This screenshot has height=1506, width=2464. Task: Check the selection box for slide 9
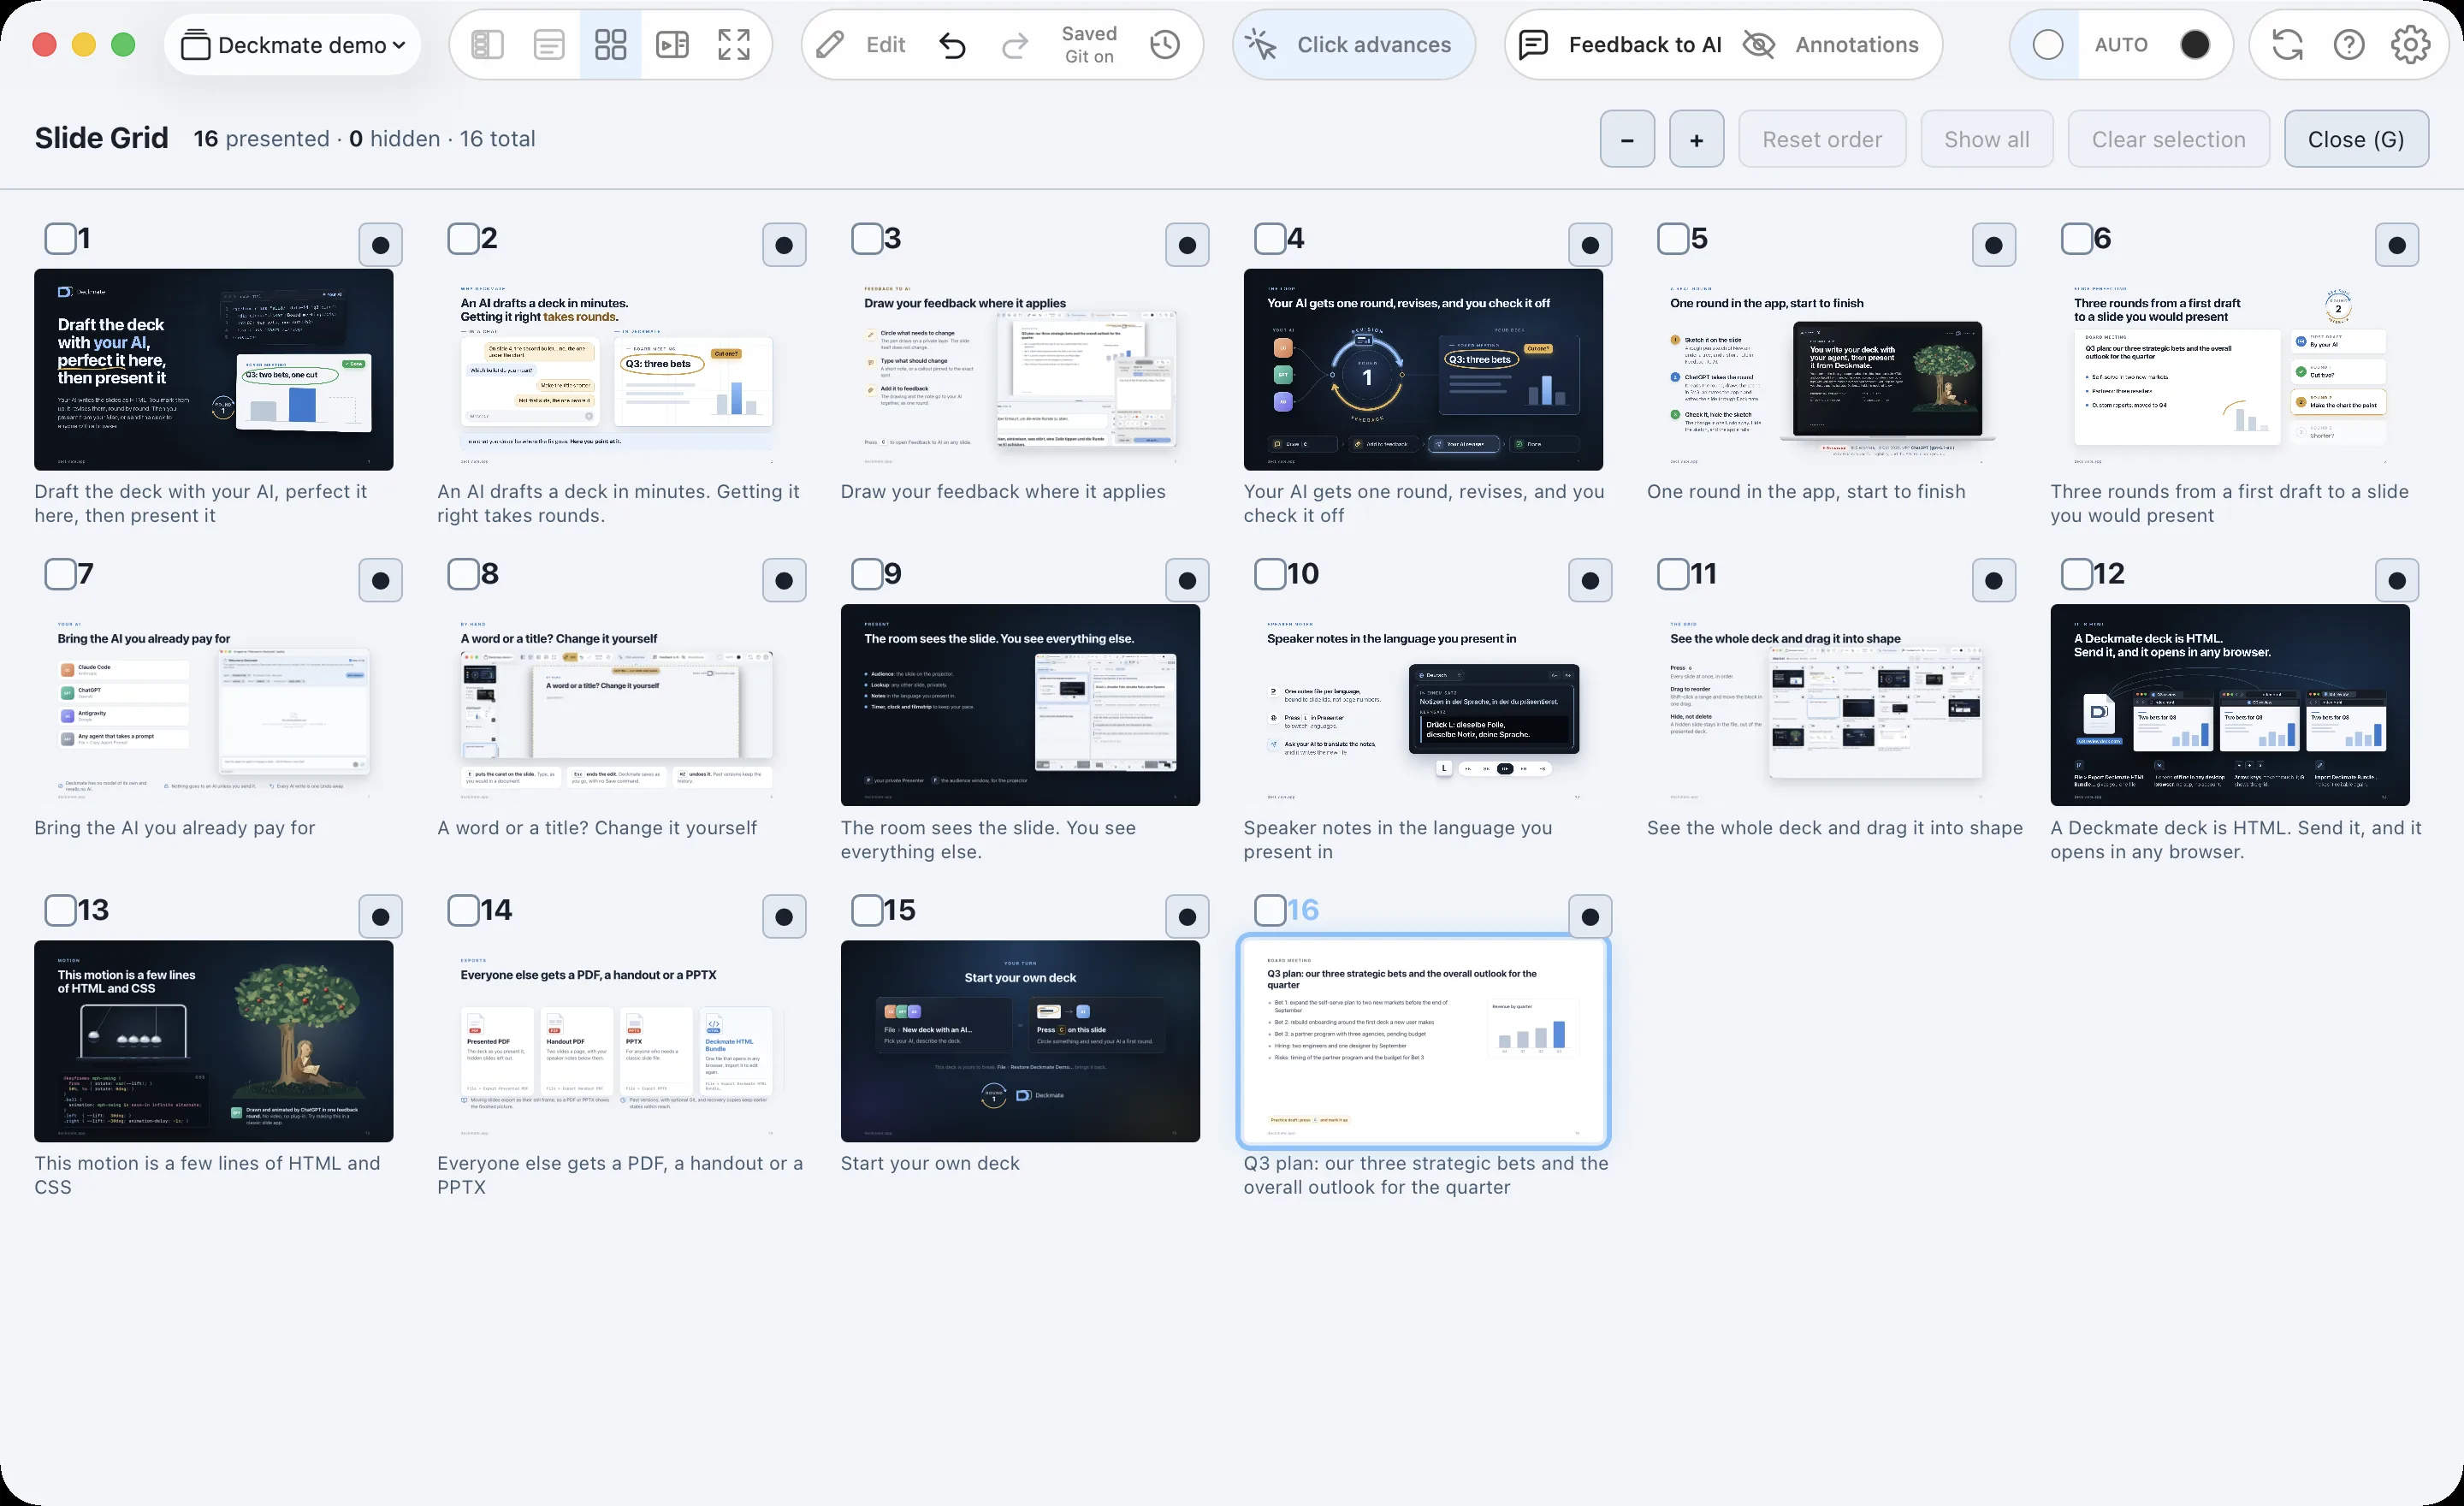(x=867, y=574)
